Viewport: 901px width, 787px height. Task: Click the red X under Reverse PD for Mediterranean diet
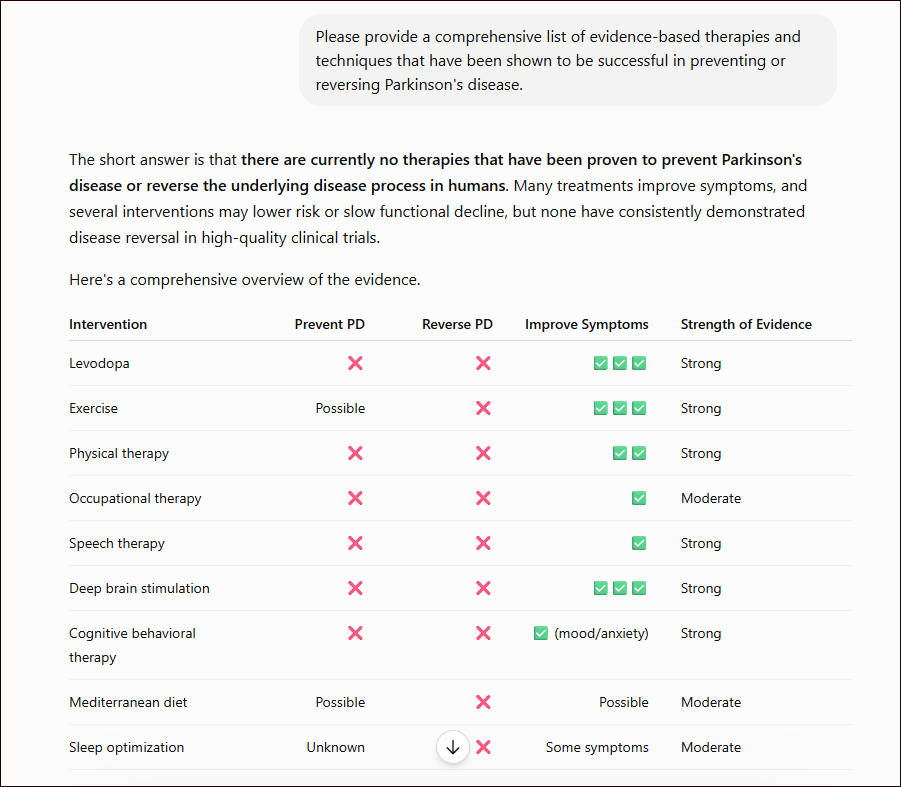tap(483, 702)
